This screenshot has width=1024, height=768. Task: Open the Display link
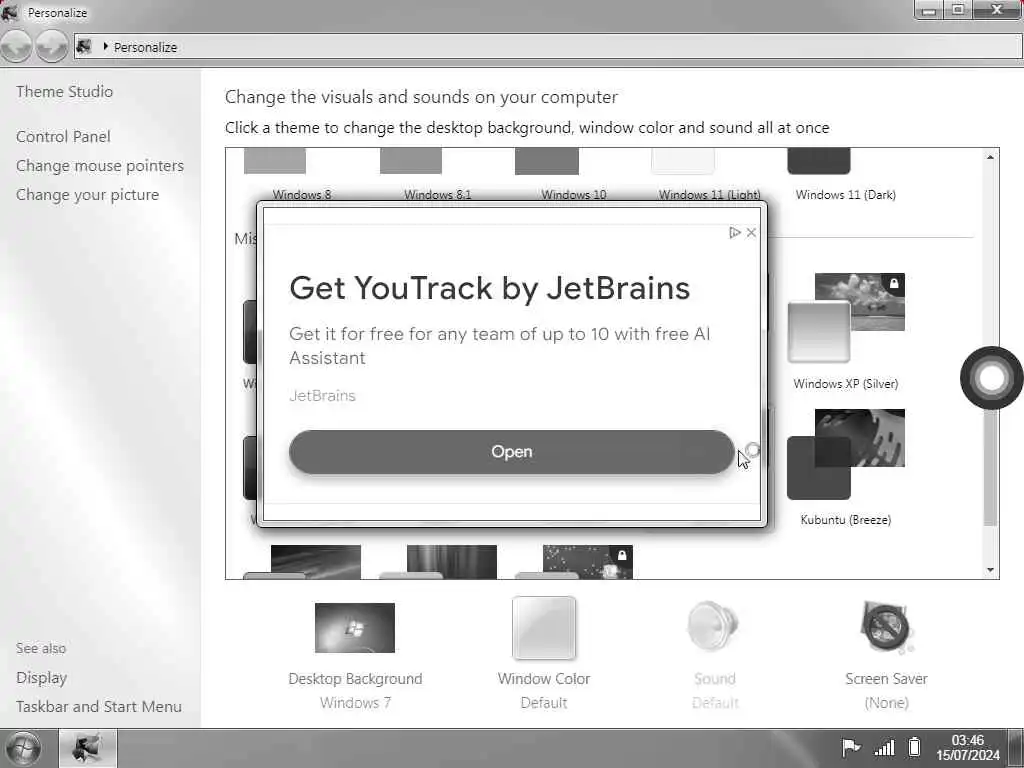pyautogui.click(x=42, y=678)
